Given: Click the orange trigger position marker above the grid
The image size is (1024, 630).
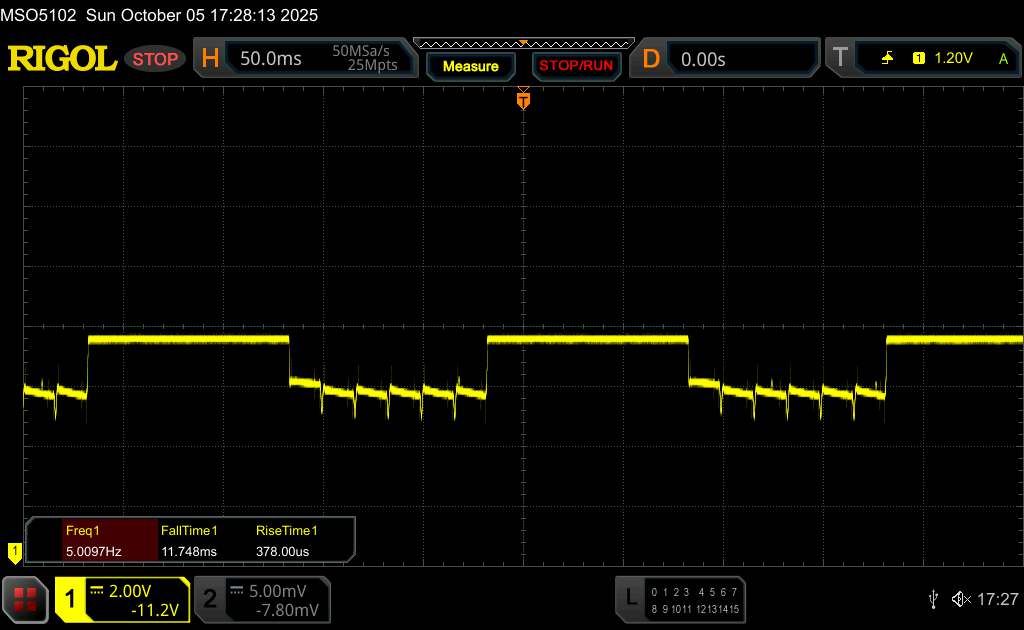Looking at the screenshot, I should tap(522, 99).
